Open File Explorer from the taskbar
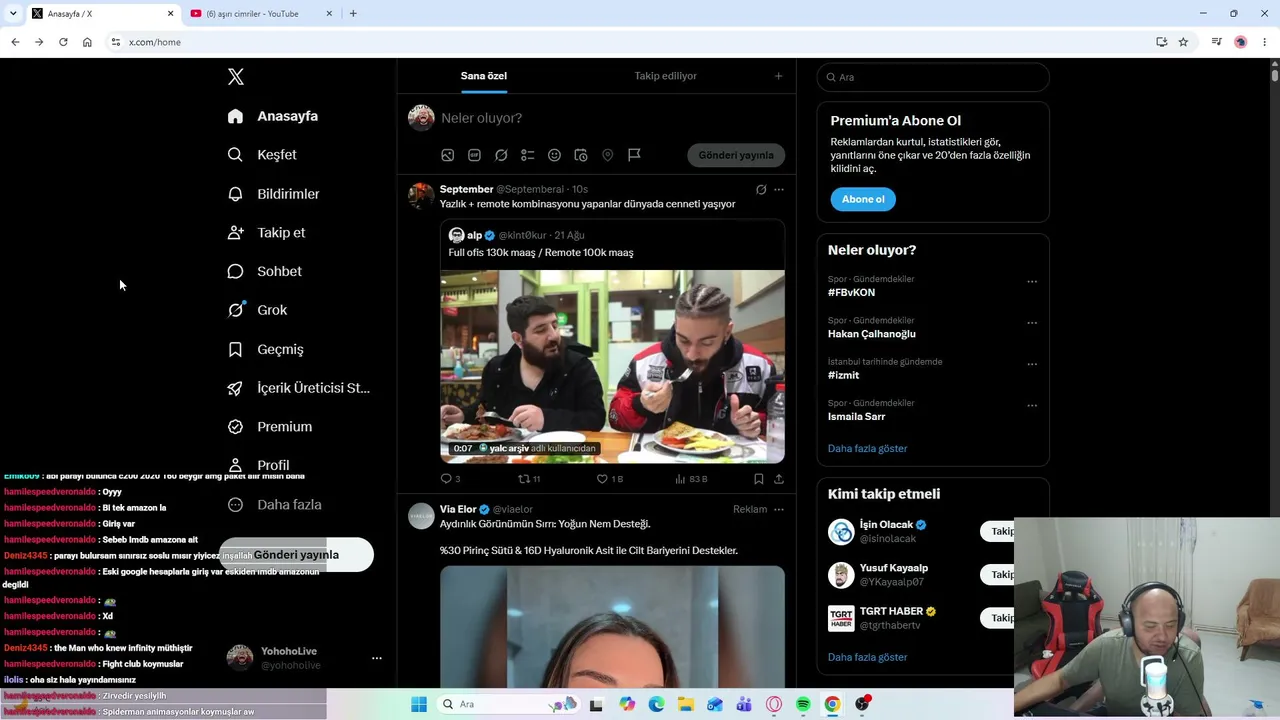Screen dimensions: 1280x720 point(686,704)
